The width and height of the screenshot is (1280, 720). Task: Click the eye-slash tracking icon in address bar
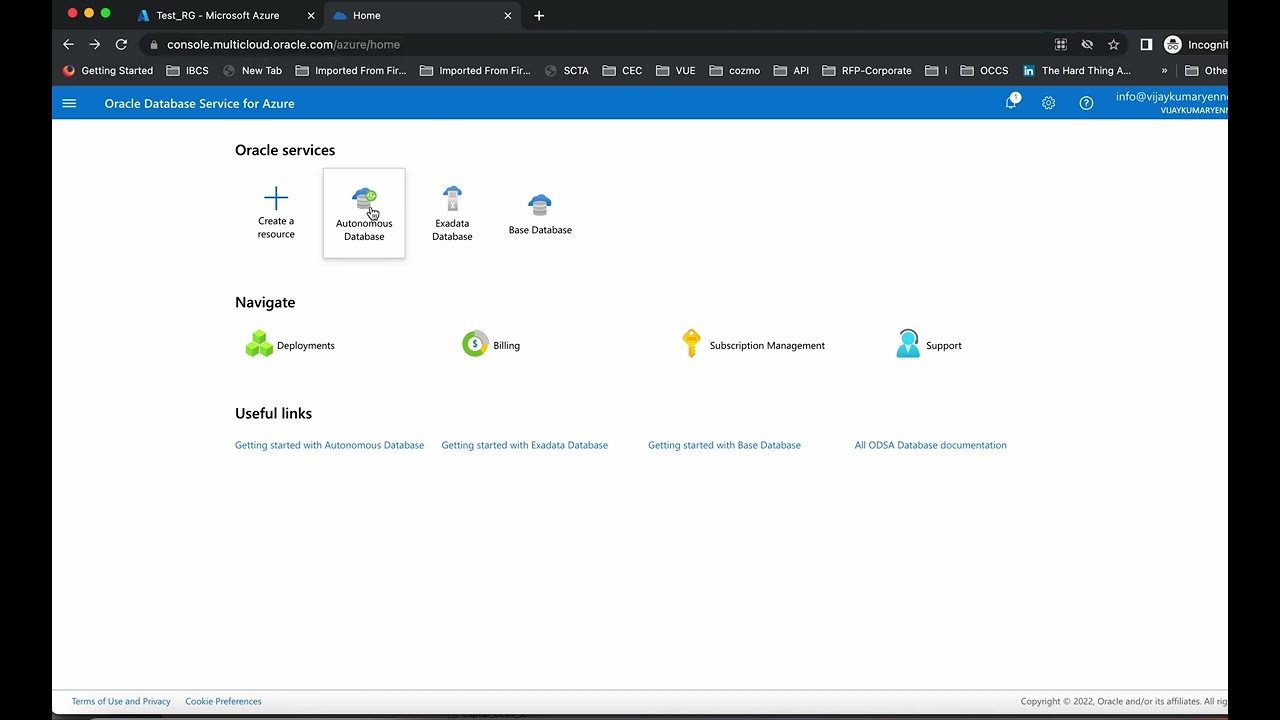1087,44
